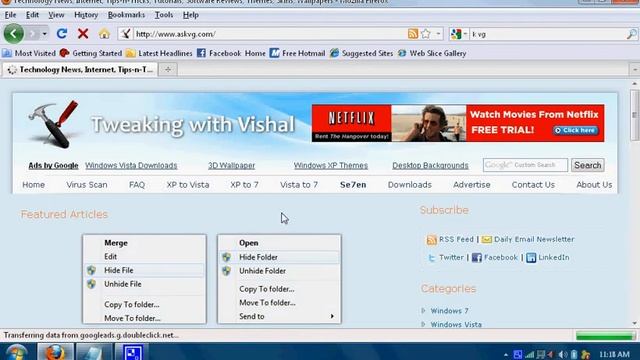Click the grayed Forward arrow button

[33, 34]
